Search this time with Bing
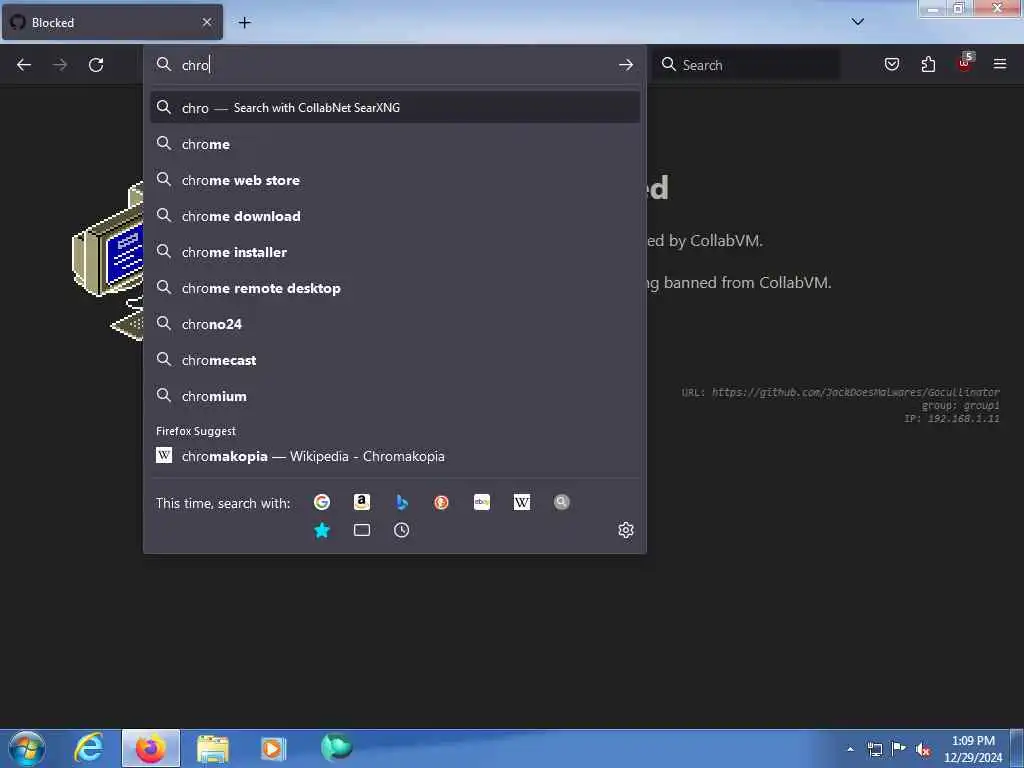Image resolution: width=1024 pixels, height=768 pixels. pos(402,502)
